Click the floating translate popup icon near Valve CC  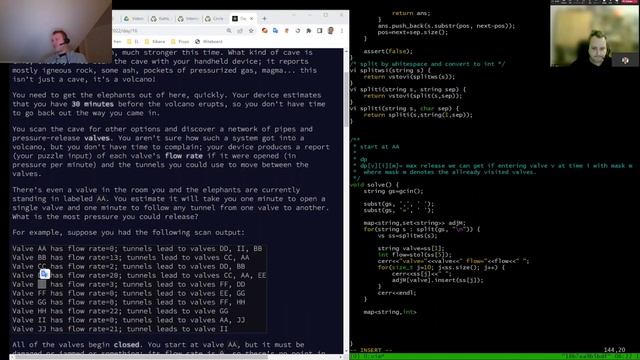point(44,274)
